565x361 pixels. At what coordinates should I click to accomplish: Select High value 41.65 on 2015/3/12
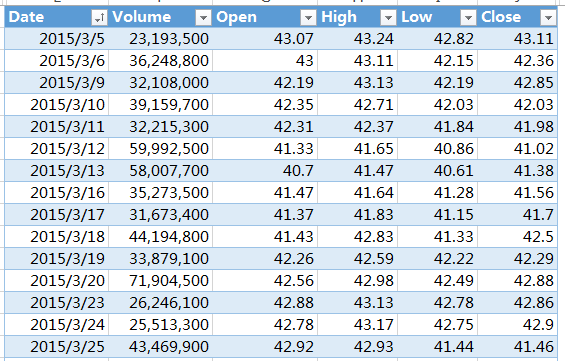pyautogui.click(x=357, y=148)
